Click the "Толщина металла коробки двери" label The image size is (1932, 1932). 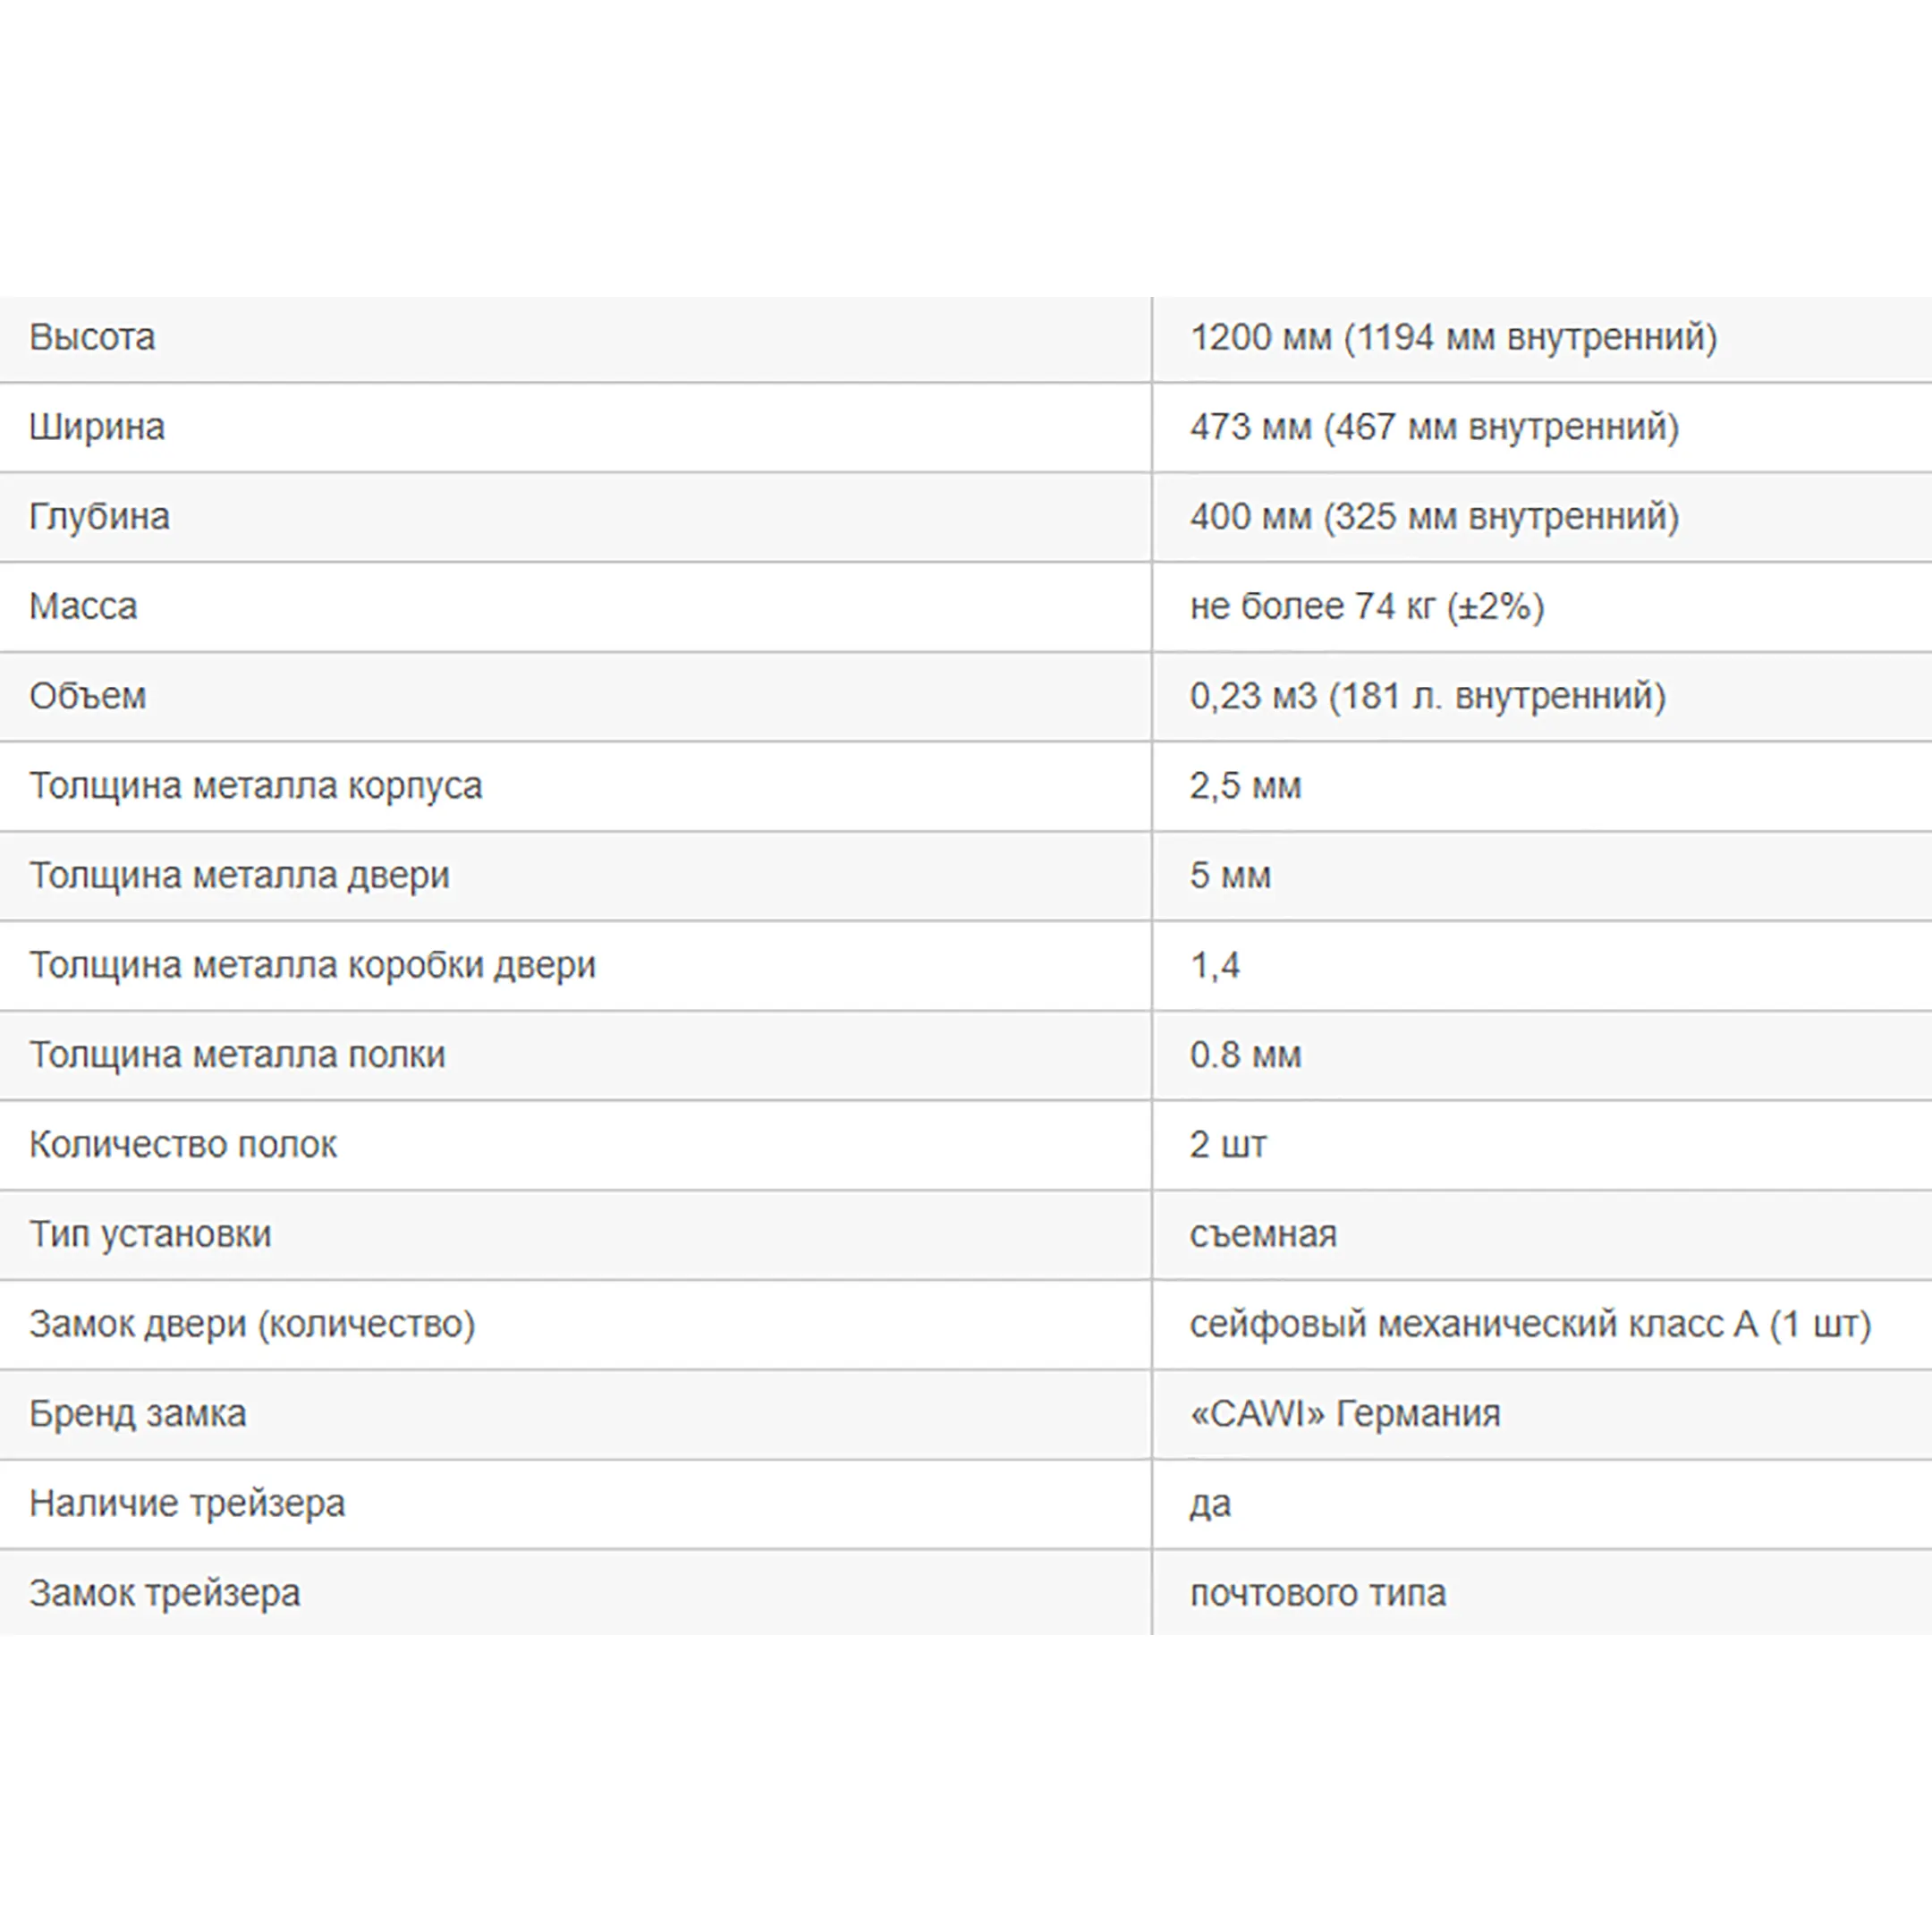pos(312,965)
